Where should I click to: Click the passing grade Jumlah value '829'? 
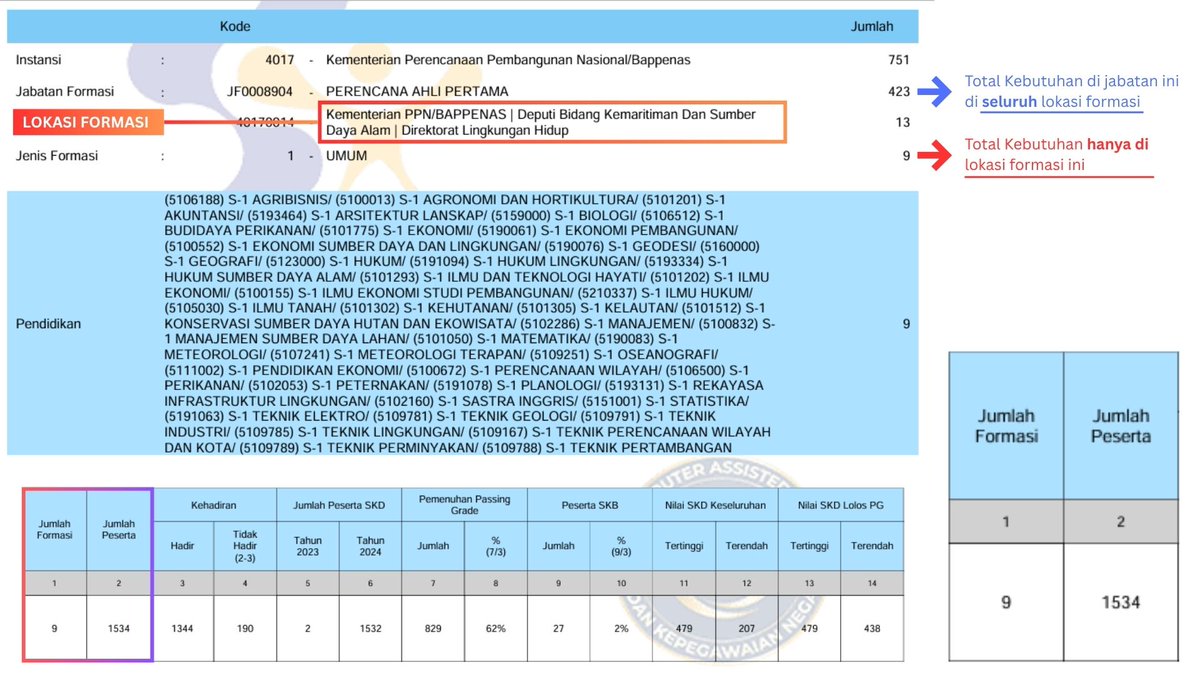point(433,628)
